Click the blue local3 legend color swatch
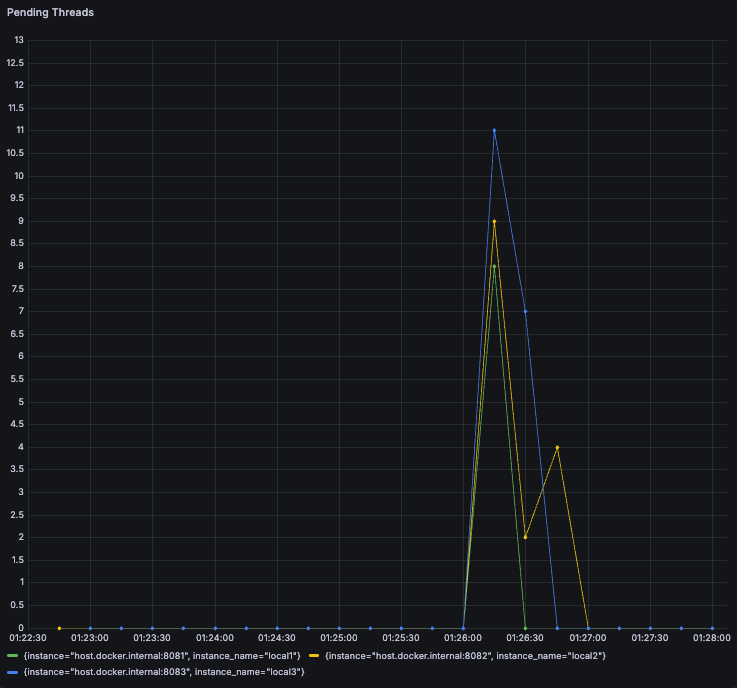Screen dimensions: 737x688 click(x=13, y=672)
